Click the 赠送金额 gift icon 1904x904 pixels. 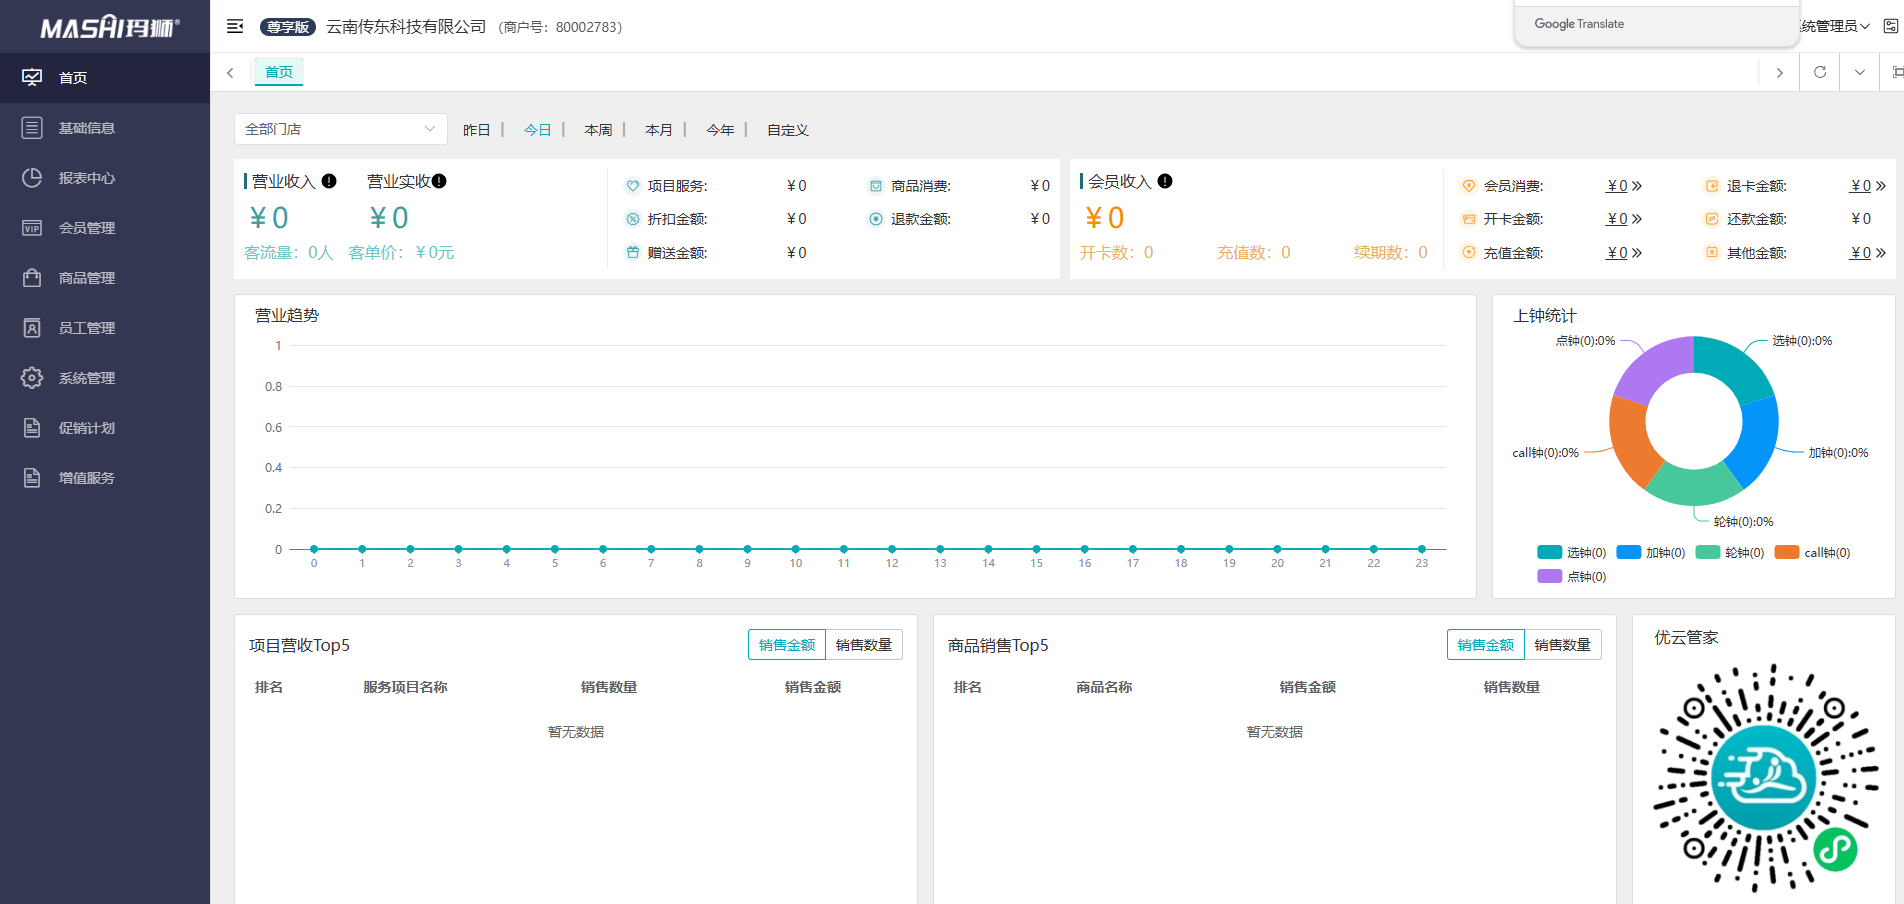[x=633, y=252]
